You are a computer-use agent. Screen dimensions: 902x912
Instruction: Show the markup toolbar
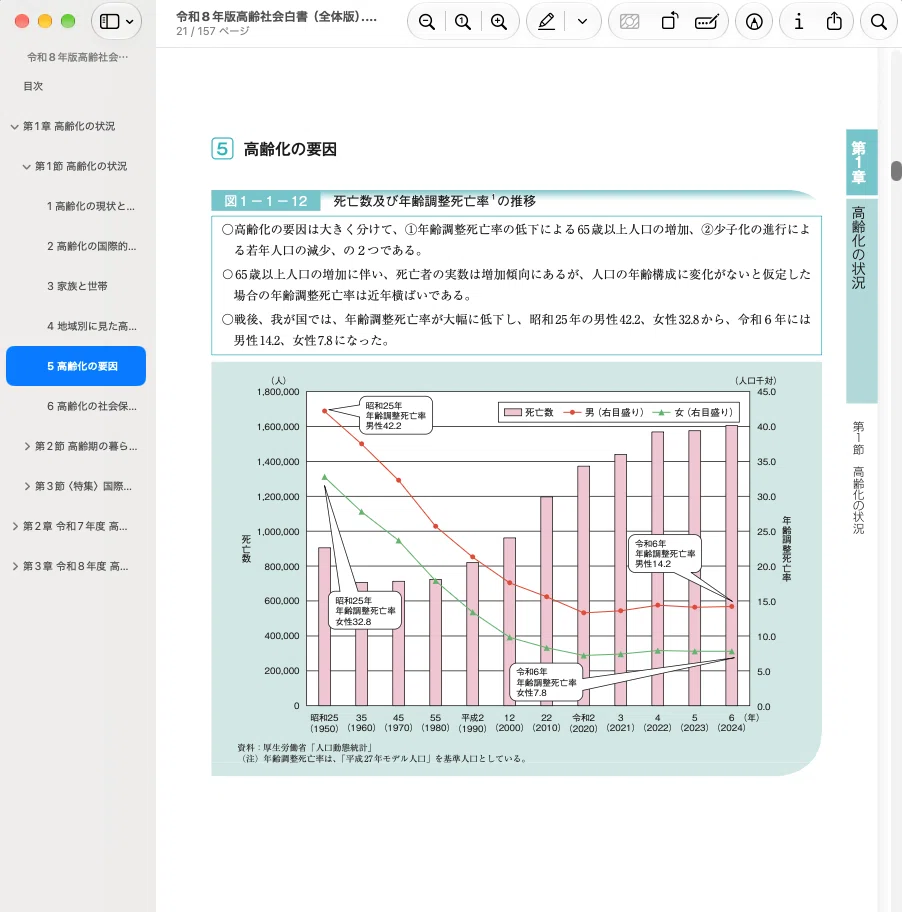(x=754, y=22)
